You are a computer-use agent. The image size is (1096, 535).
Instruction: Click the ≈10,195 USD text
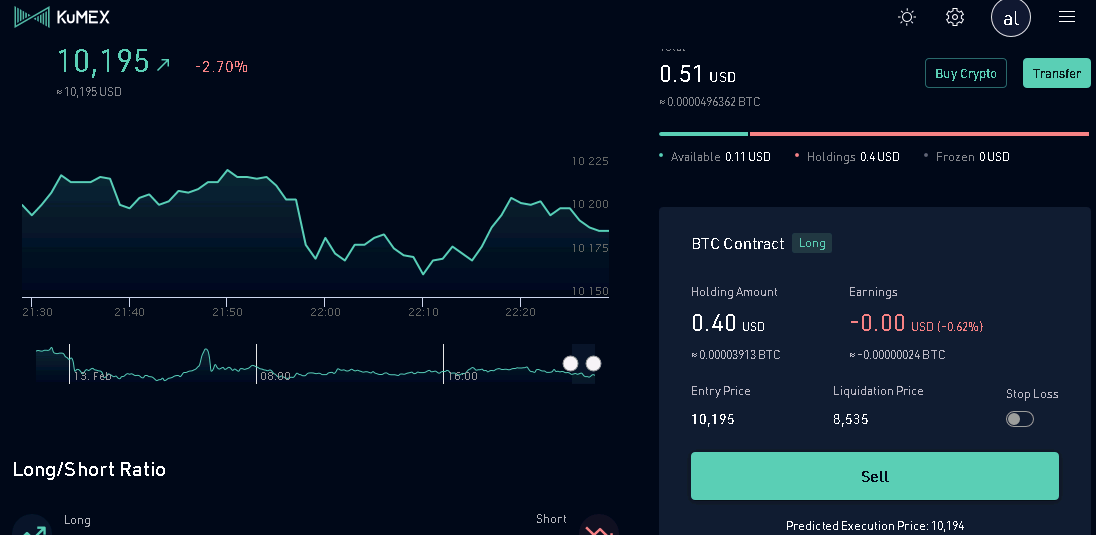click(89, 92)
